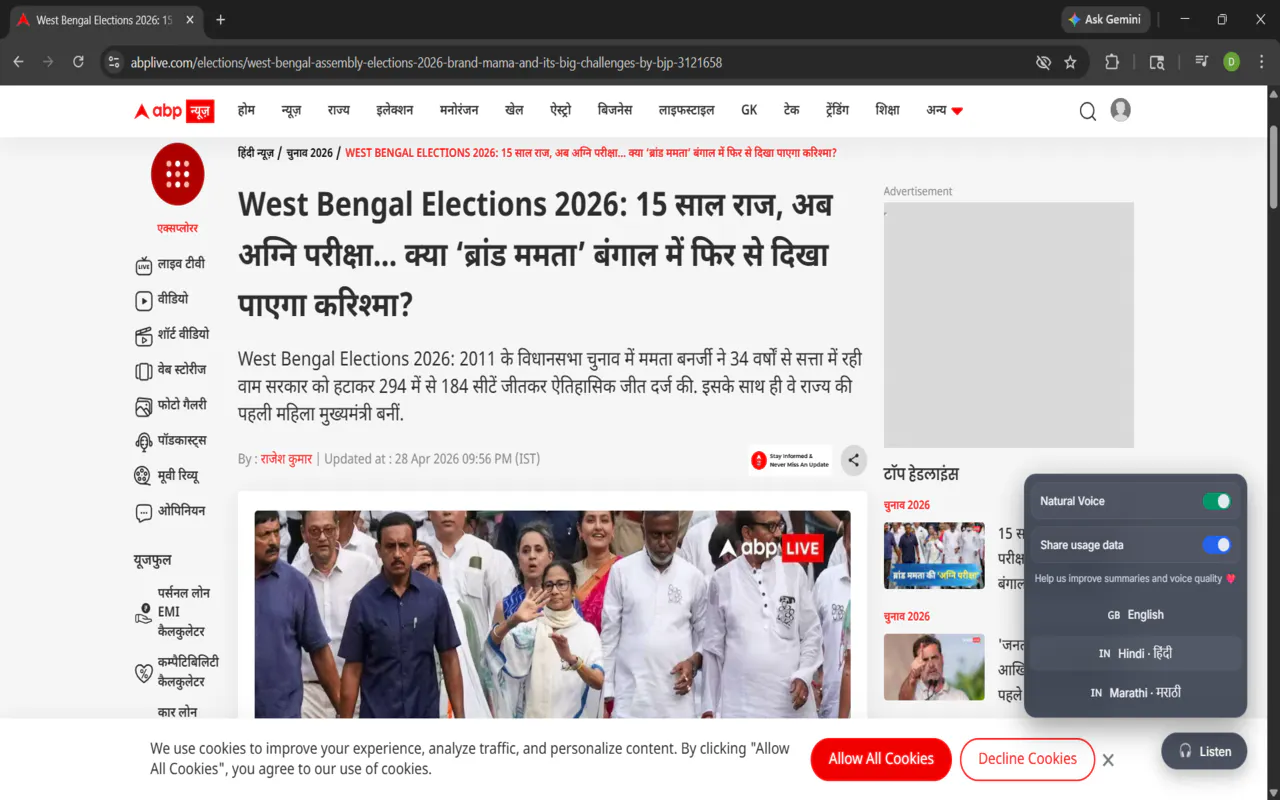
Task: Toggle the Share usage data switch
Action: (1216, 545)
